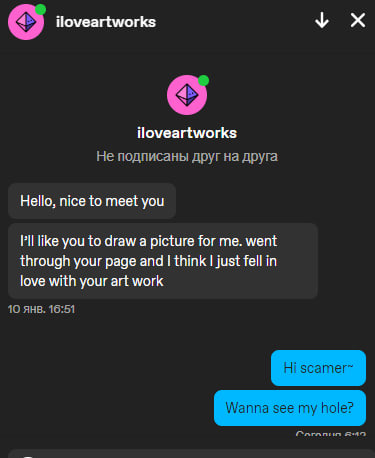Click the 'Не подписаны друг на друга' text
Viewport: 375px width, 458px height.
187,156
